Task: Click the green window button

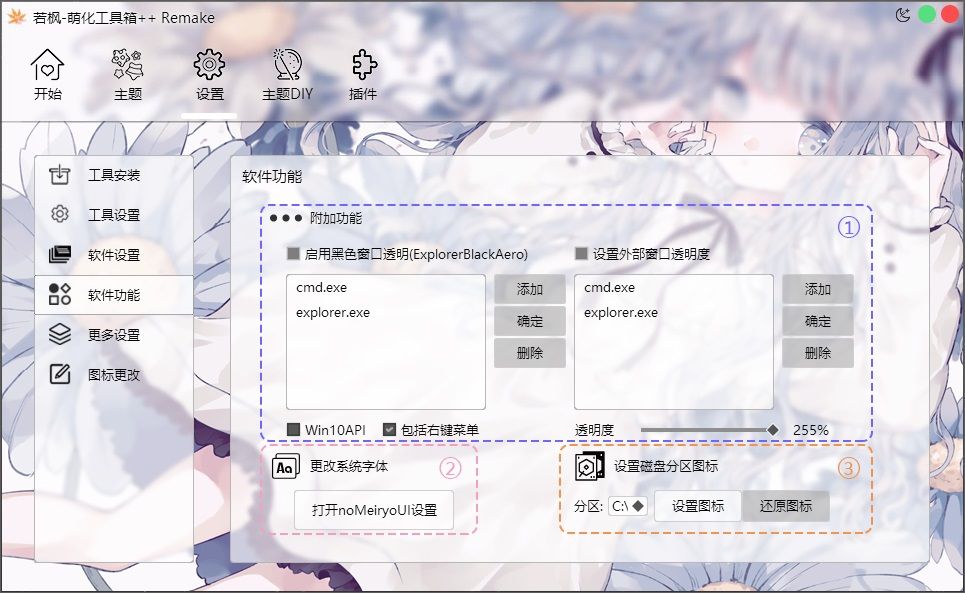Action: [x=927, y=15]
